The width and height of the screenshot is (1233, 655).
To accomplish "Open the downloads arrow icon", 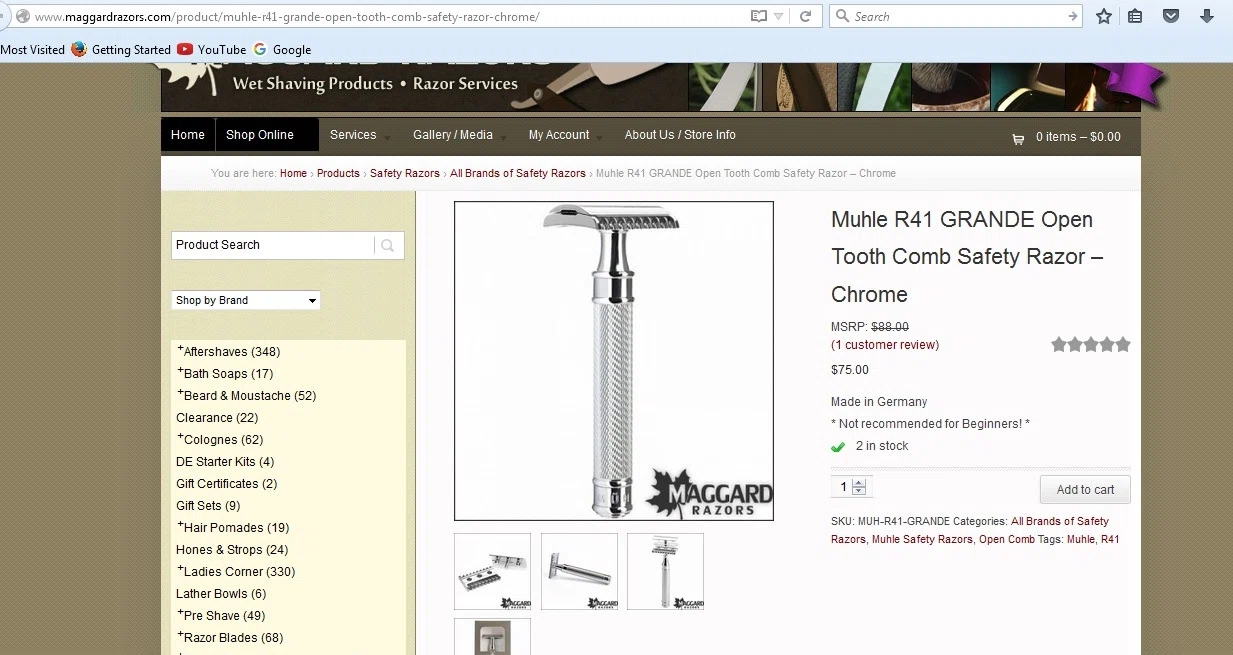I will (1207, 16).
